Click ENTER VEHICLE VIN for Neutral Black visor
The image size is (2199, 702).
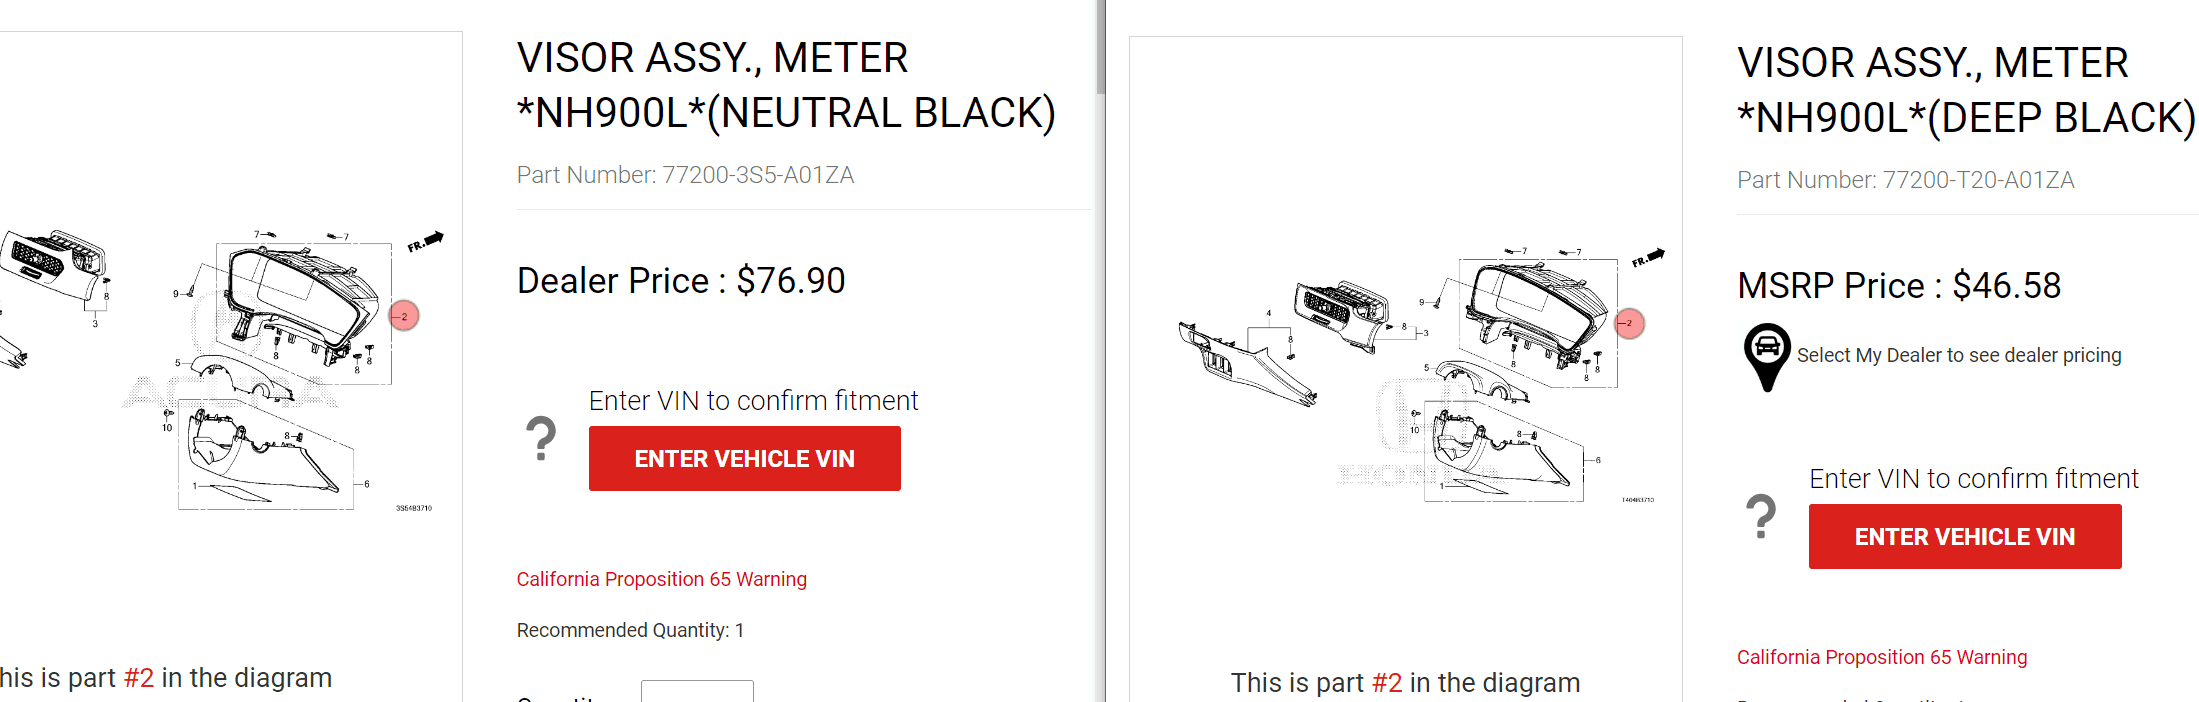[x=744, y=458]
